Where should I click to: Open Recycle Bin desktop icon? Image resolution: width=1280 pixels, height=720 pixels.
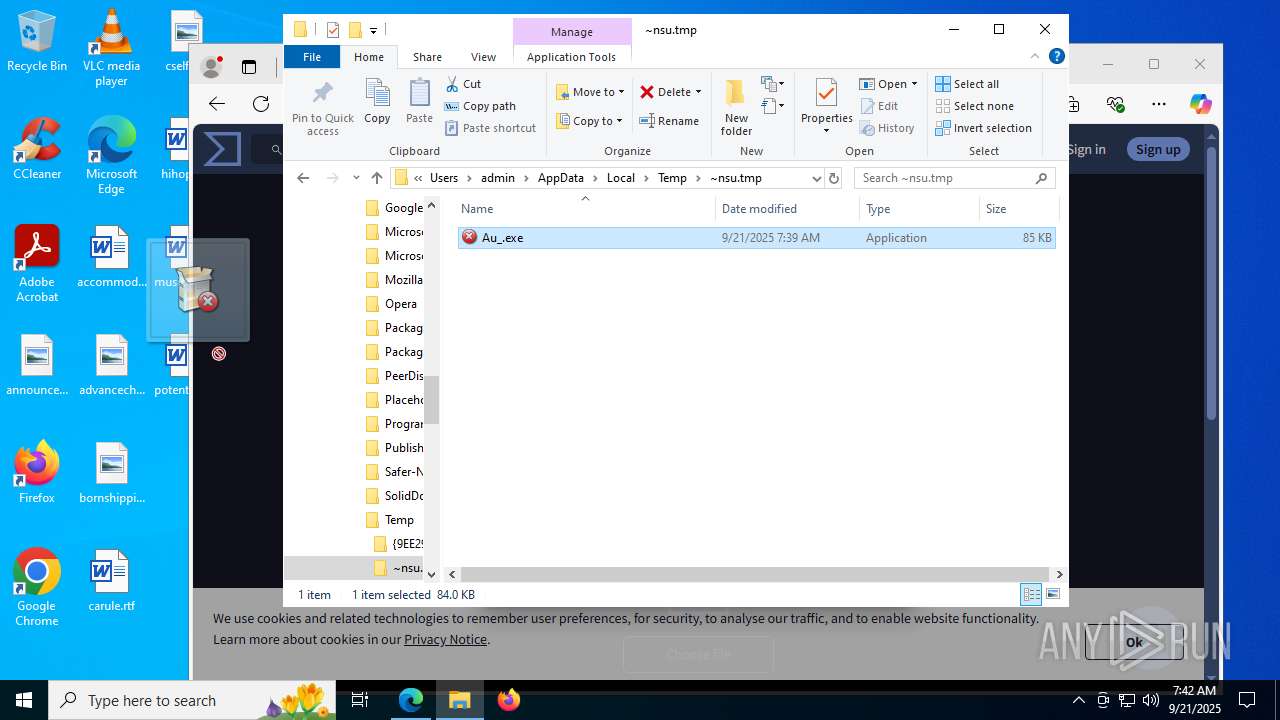point(37,42)
